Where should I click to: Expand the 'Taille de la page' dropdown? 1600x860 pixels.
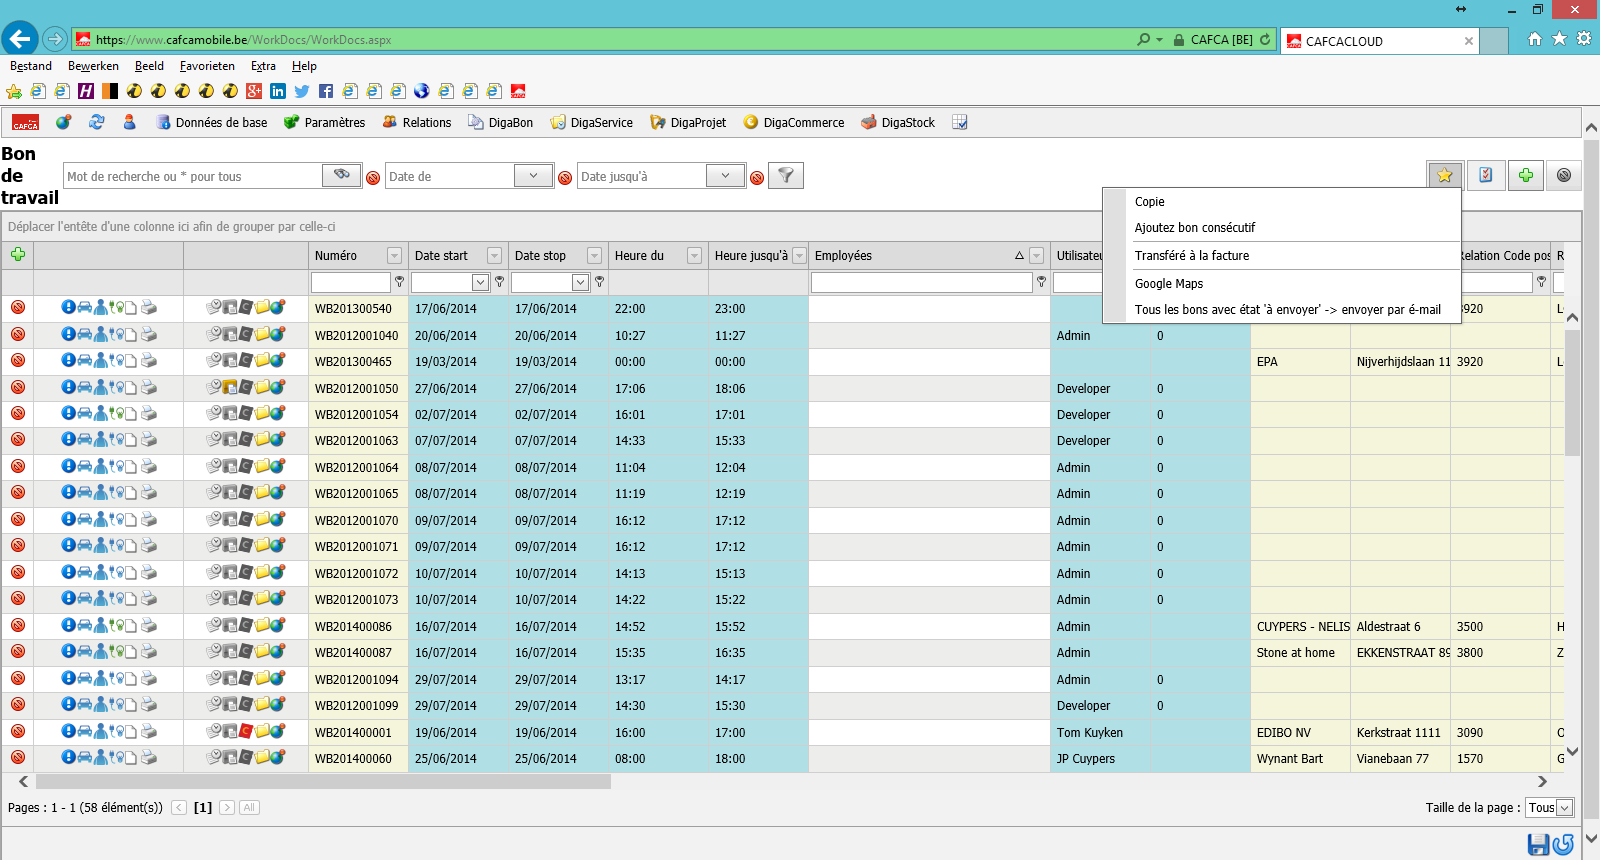(x=1565, y=808)
